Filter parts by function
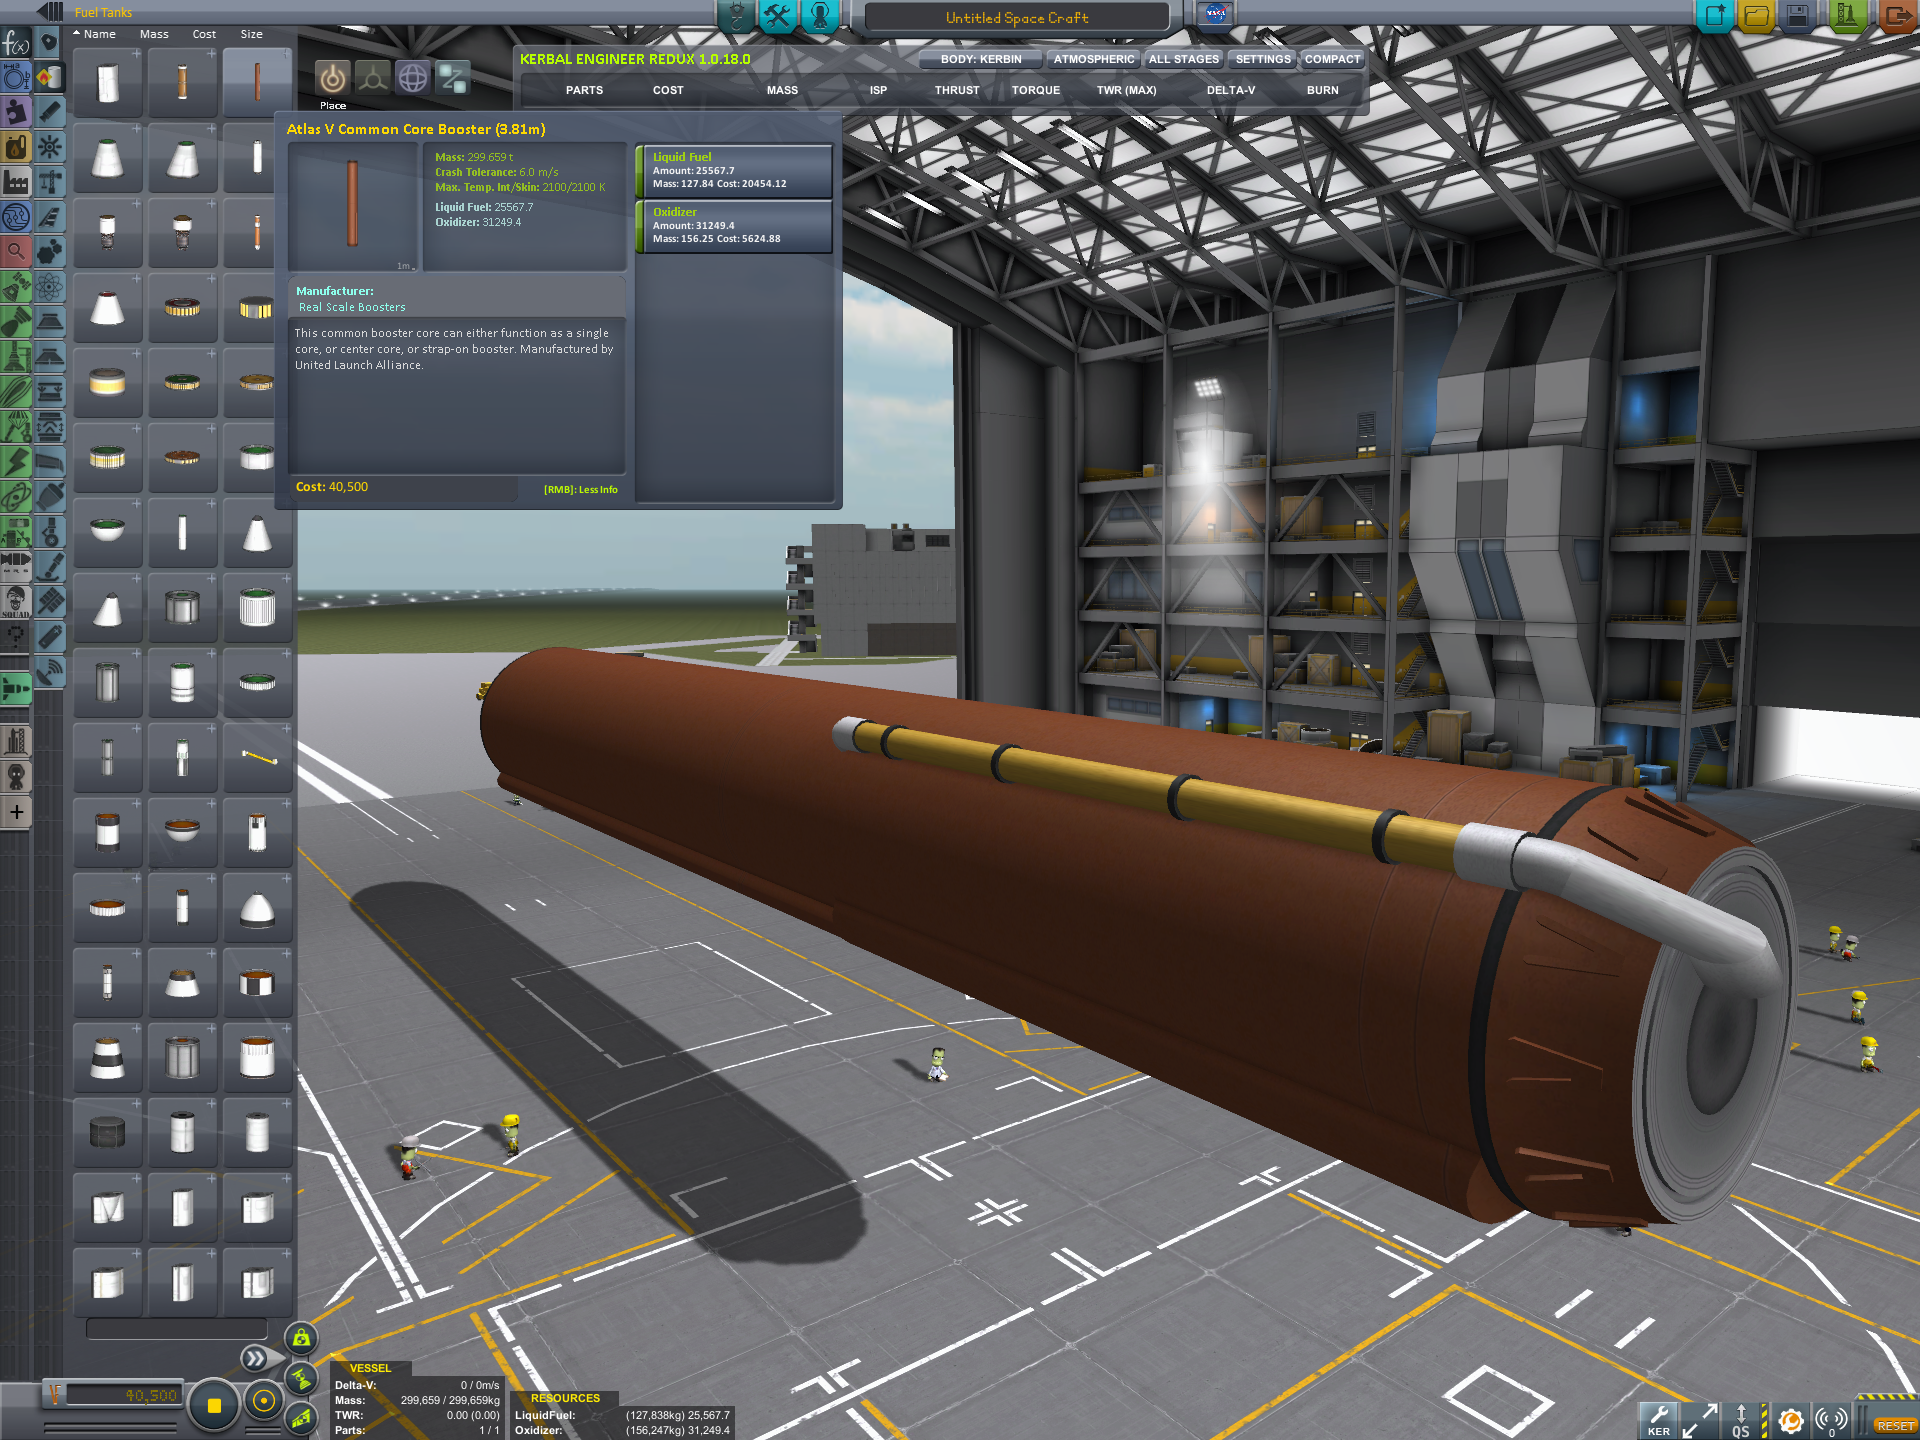The width and height of the screenshot is (1920, 1440). [16, 44]
